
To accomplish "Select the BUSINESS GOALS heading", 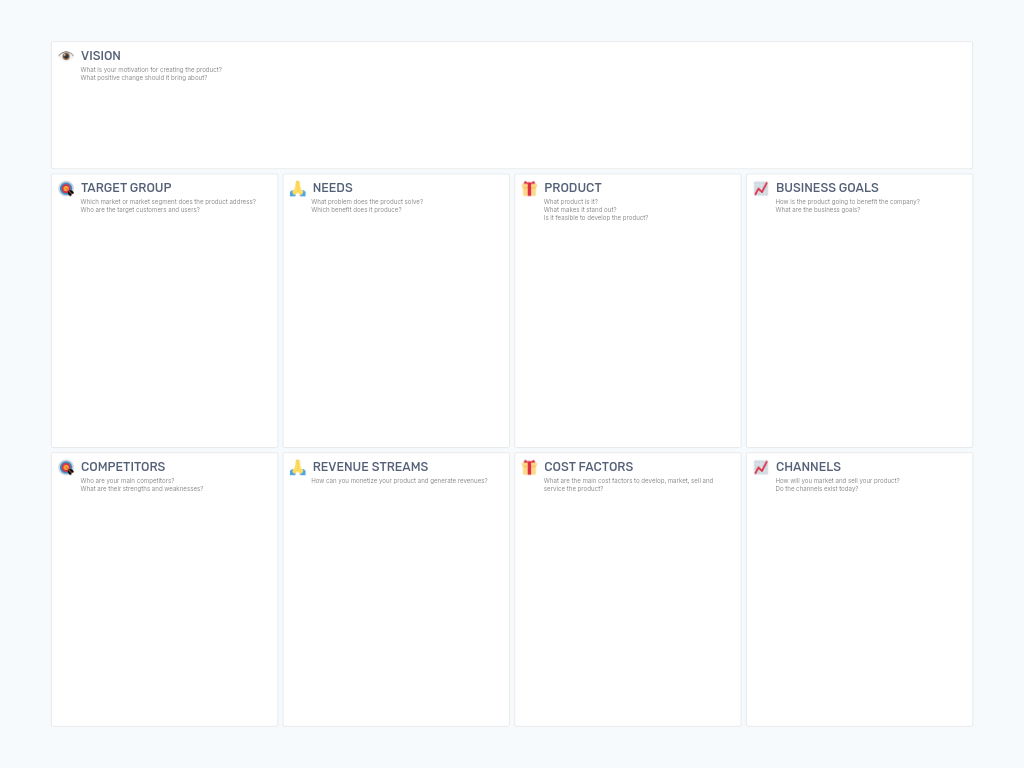I will point(827,188).
